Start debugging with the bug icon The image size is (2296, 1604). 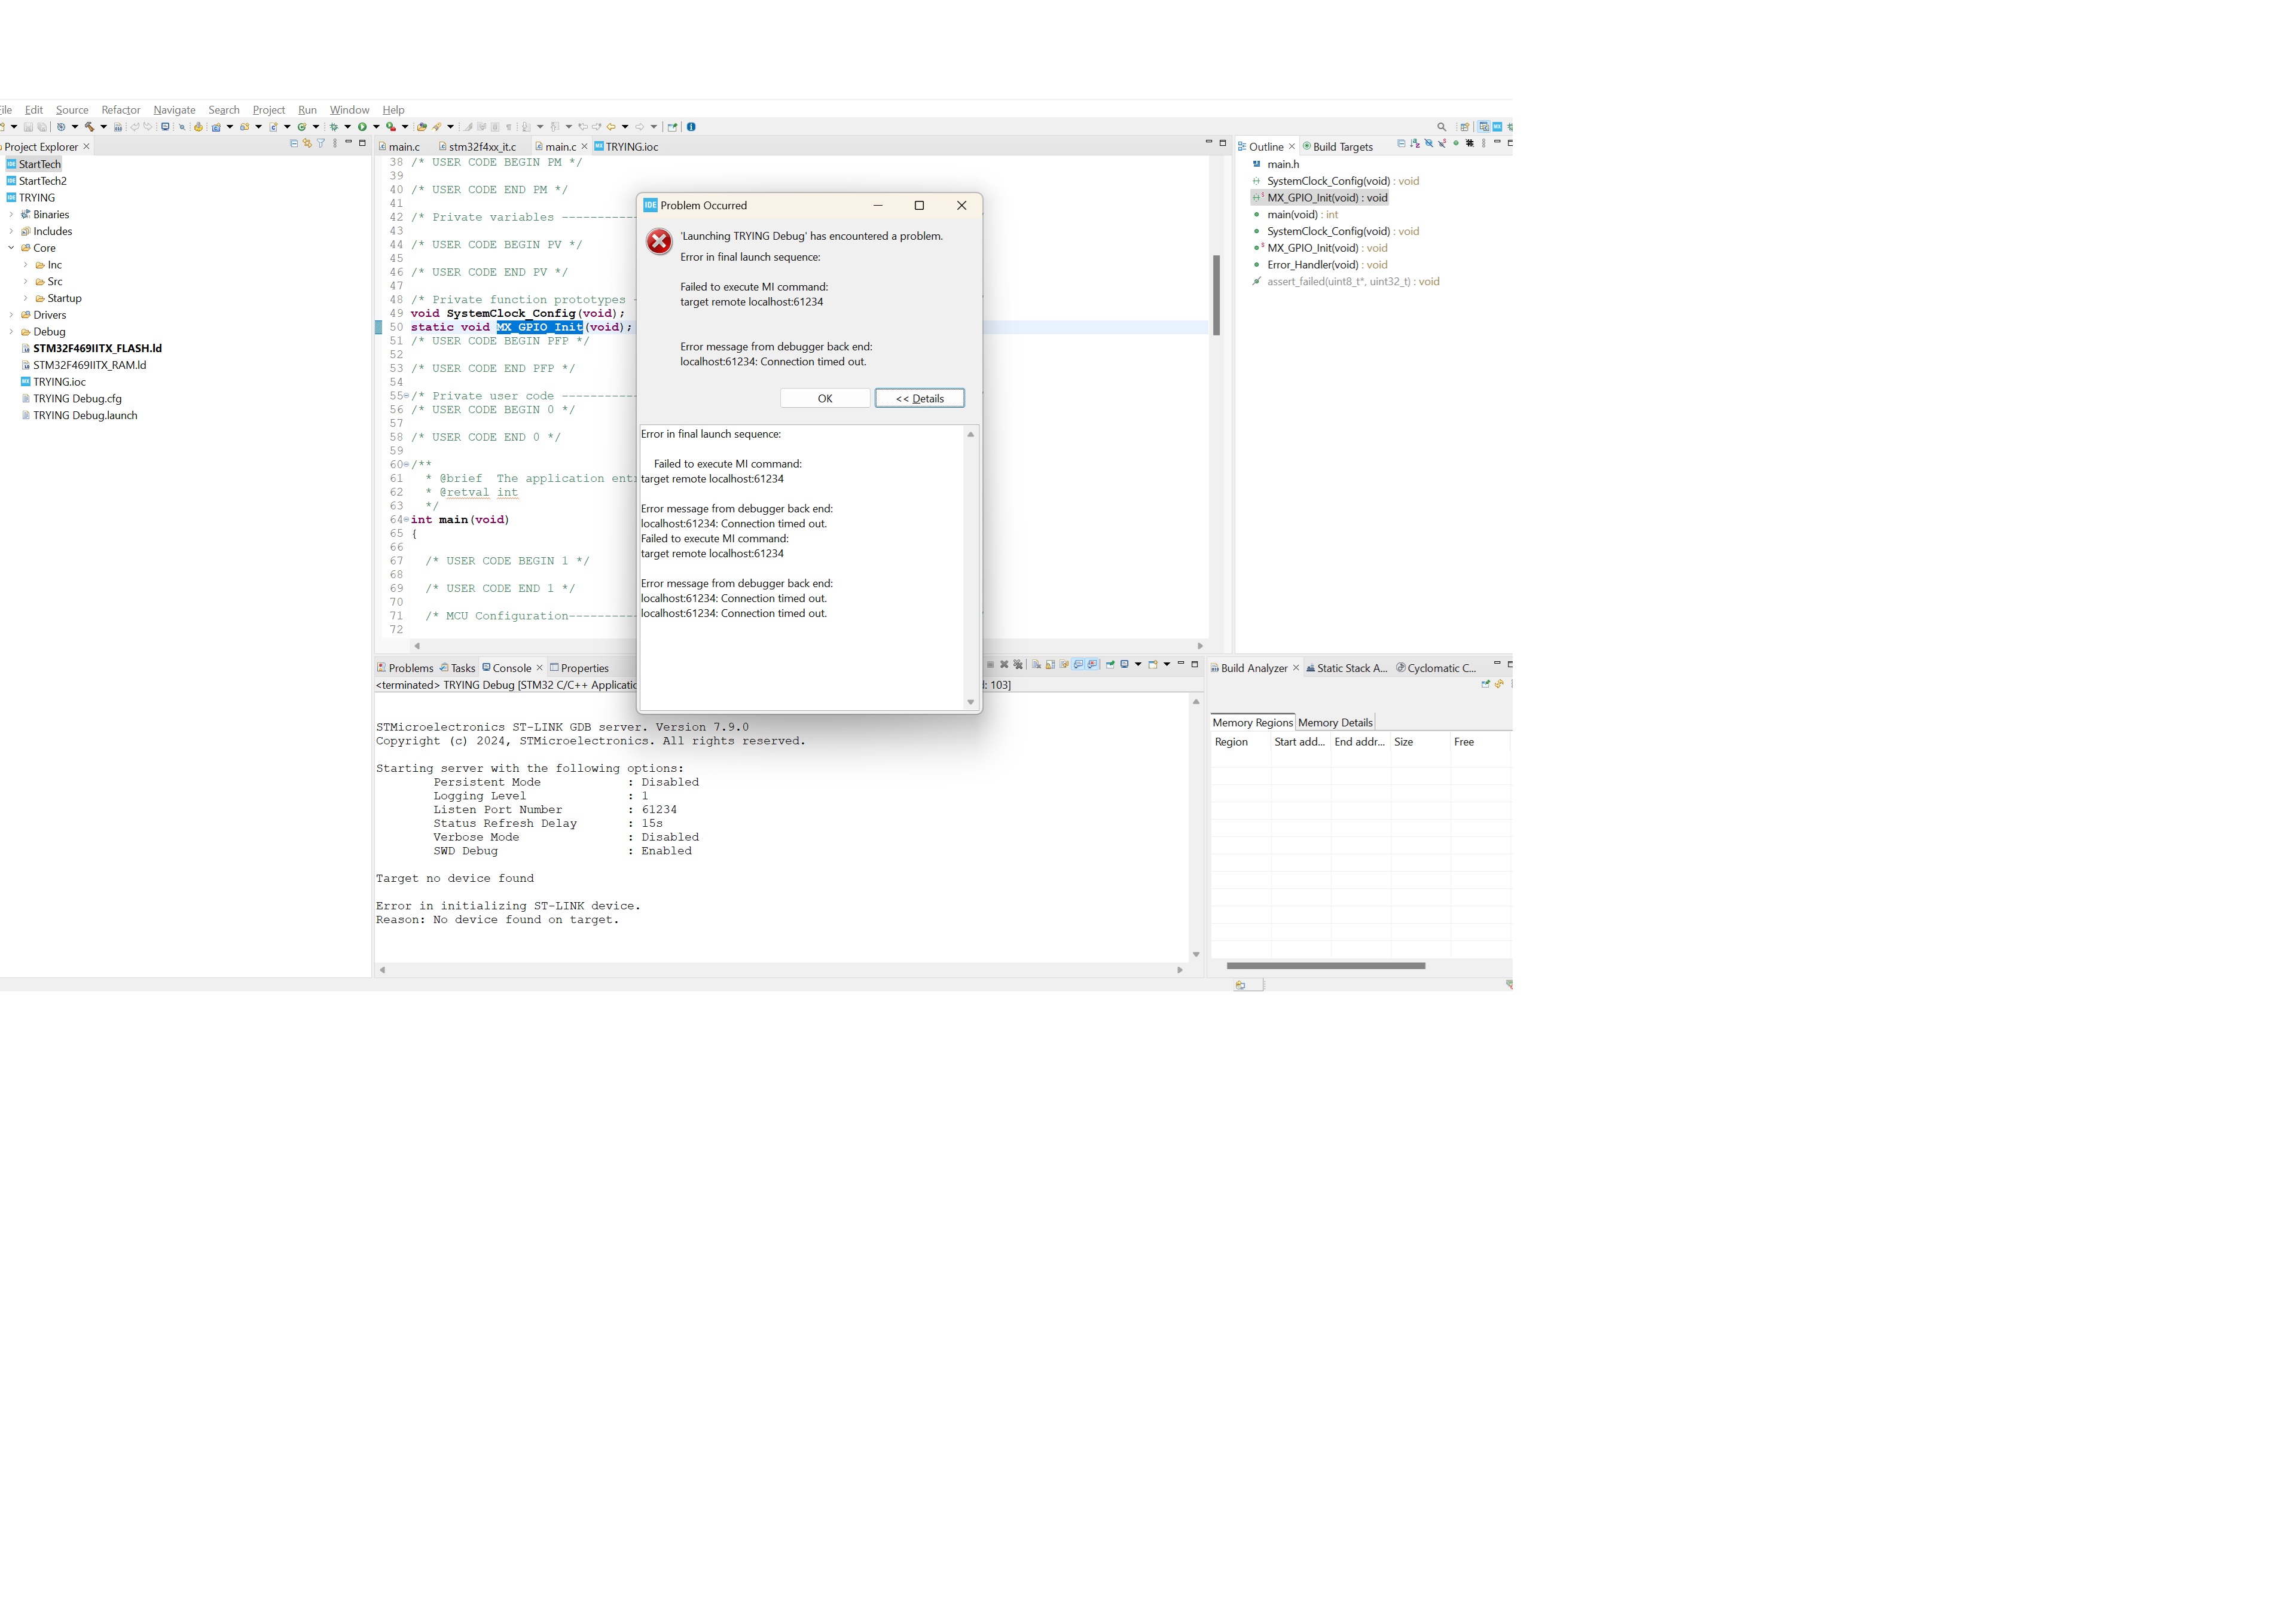[x=334, y=126]
